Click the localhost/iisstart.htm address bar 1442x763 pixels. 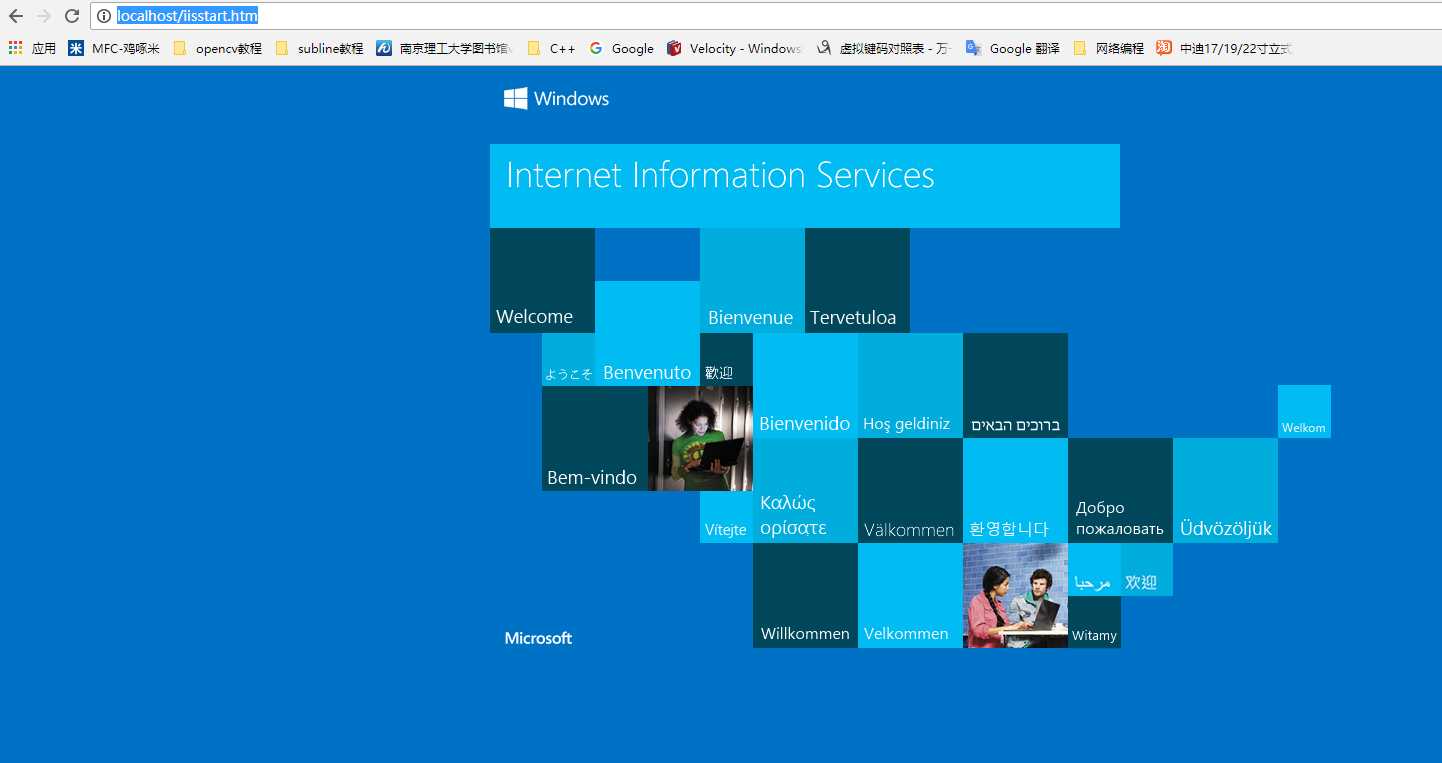tap(766, 16)
